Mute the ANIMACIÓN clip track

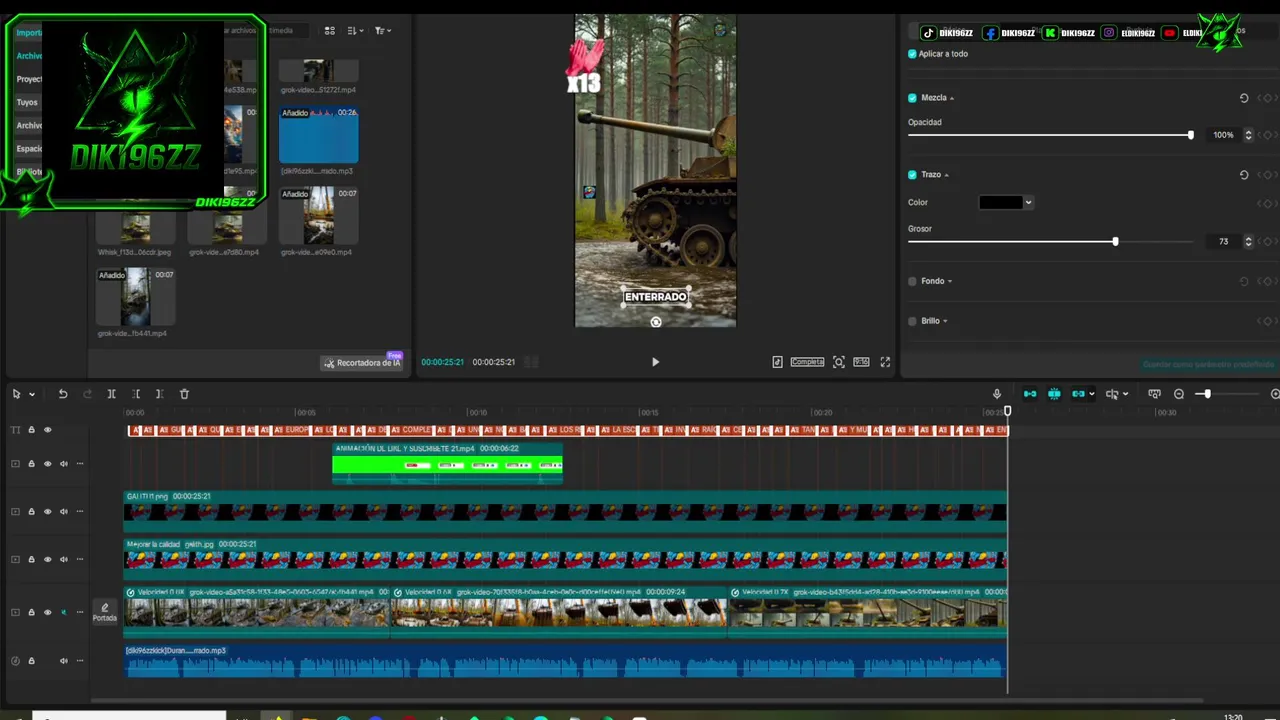[x=63, y=464]
